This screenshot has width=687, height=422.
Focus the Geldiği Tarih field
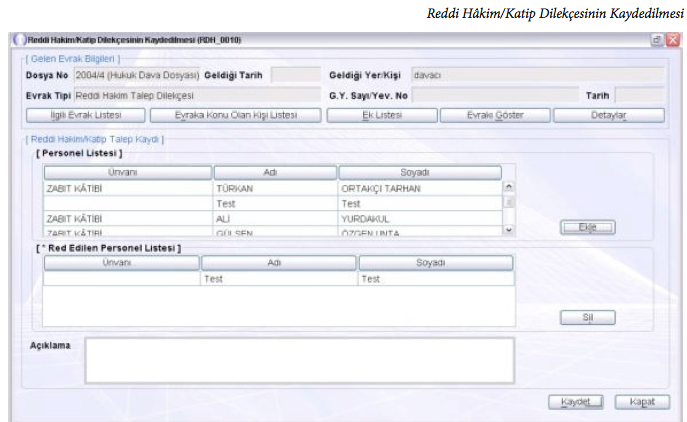click(x=296, y=74)
